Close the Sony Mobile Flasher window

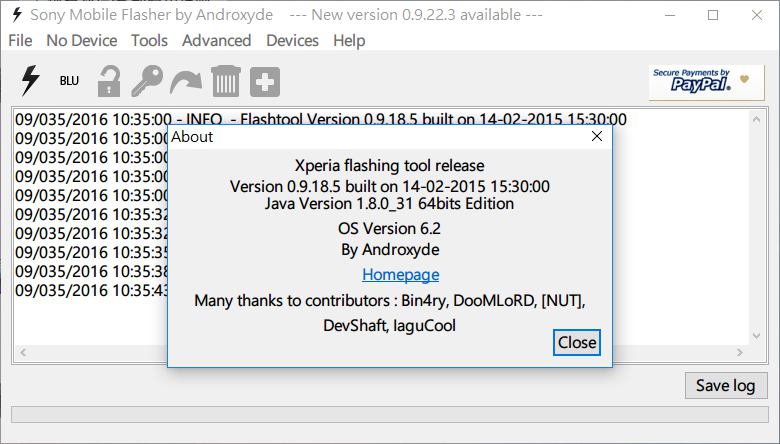757,15
